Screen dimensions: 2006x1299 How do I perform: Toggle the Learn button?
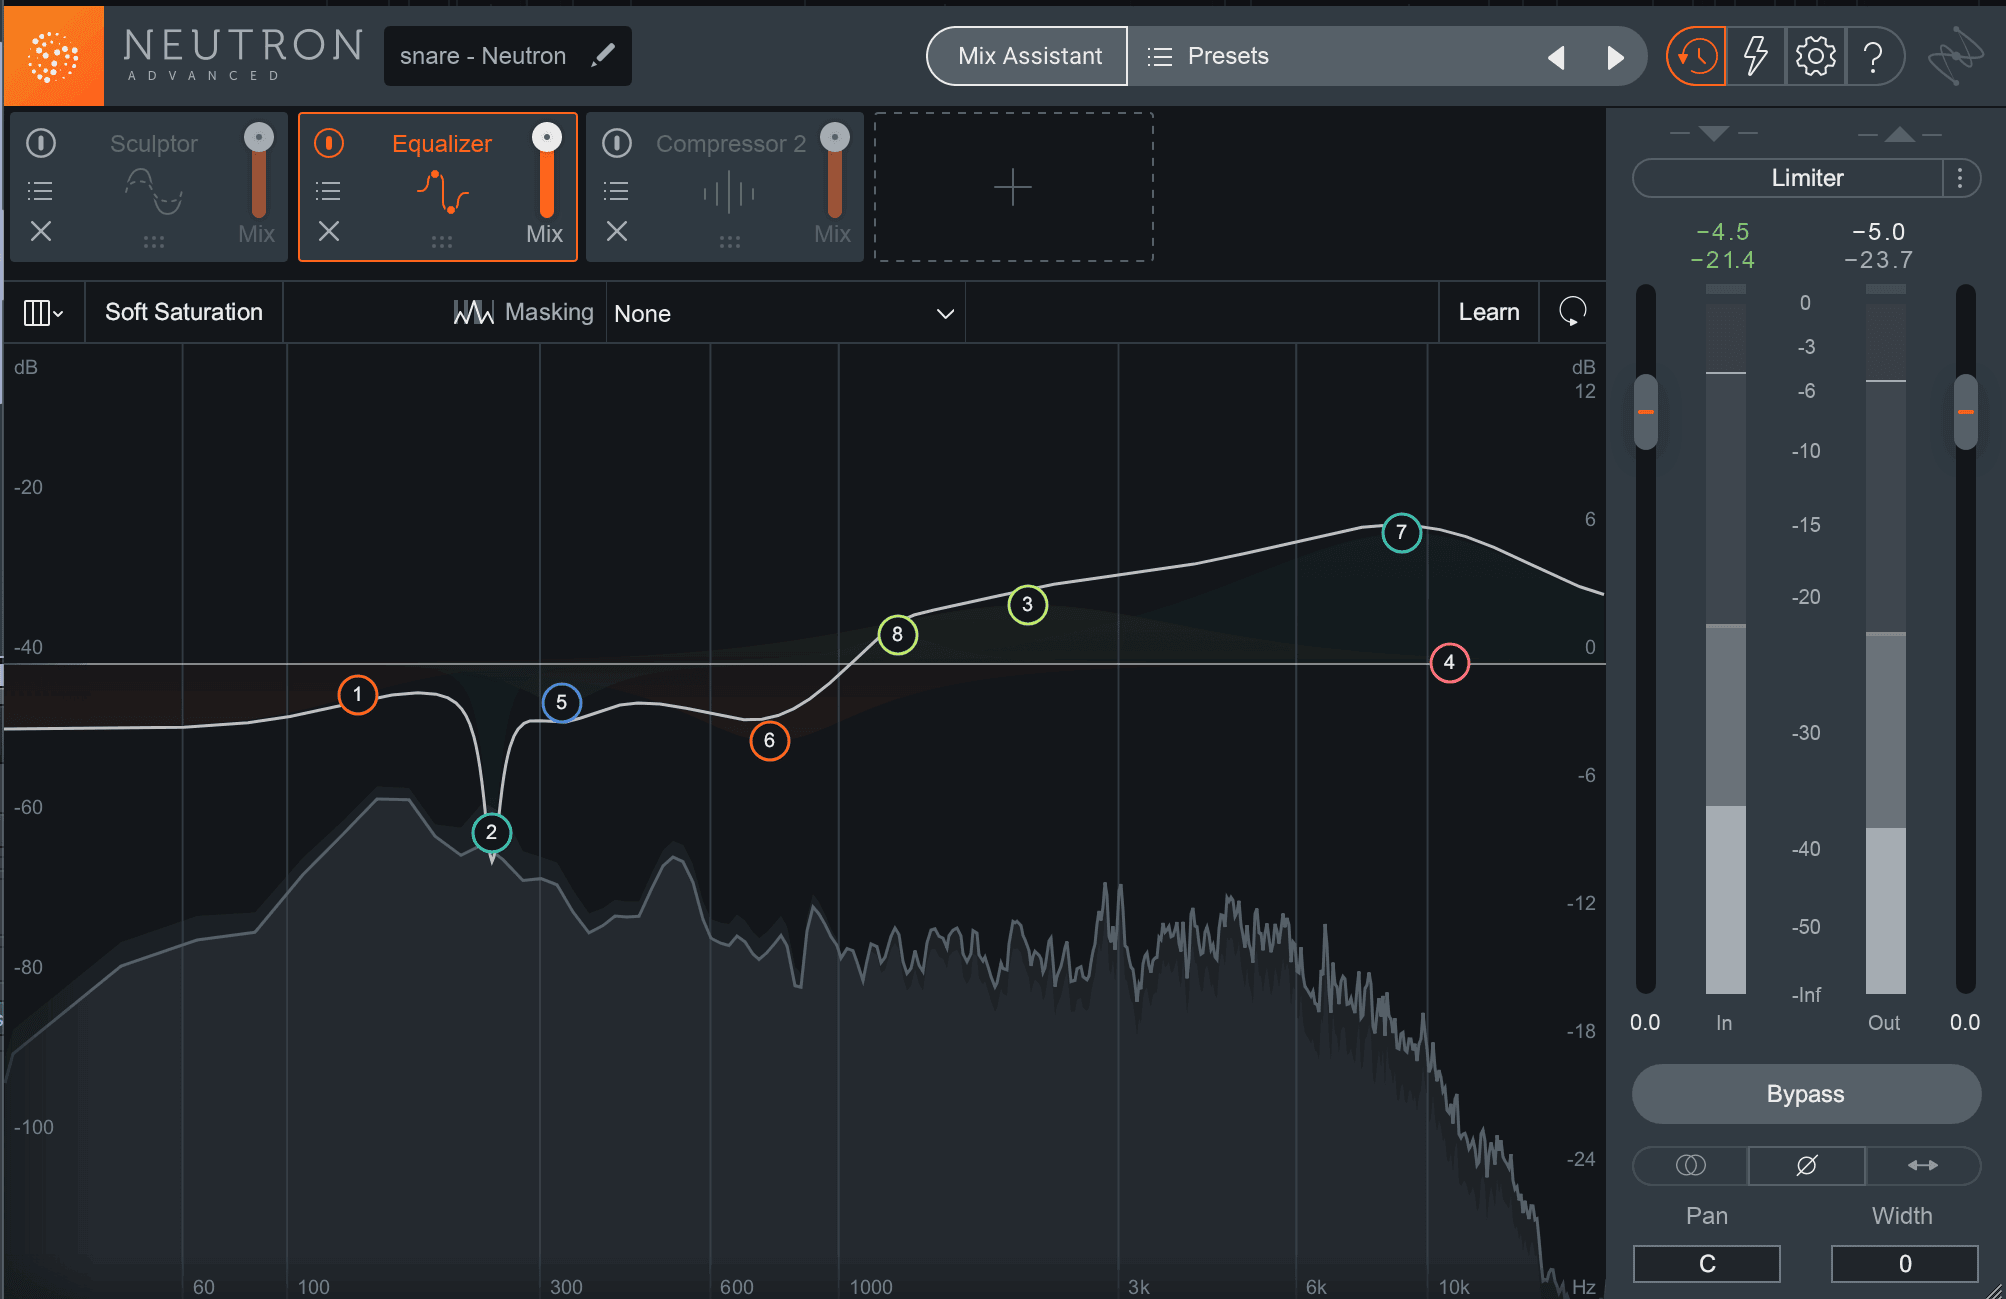click(x=1489, y=312)
